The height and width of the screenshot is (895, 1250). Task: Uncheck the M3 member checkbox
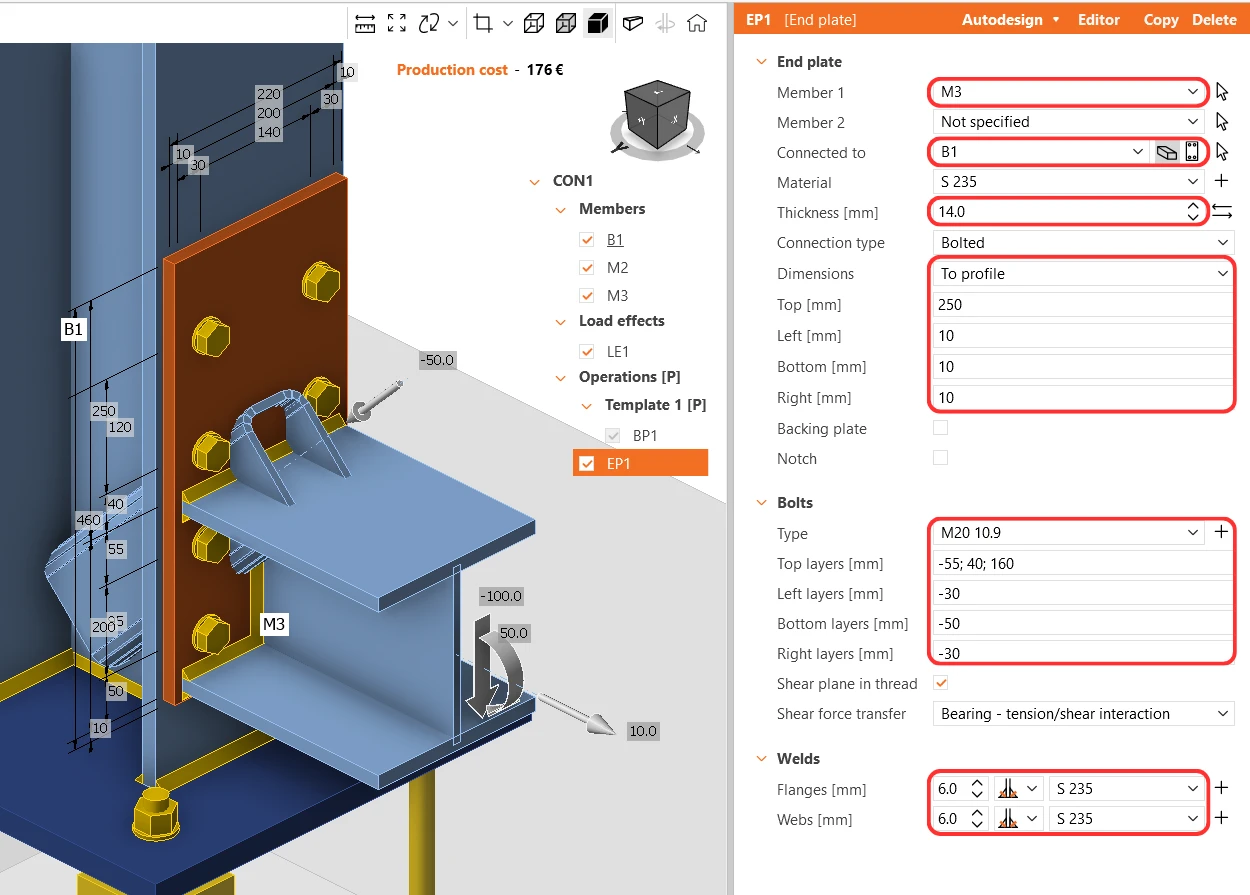coord(587,296)
